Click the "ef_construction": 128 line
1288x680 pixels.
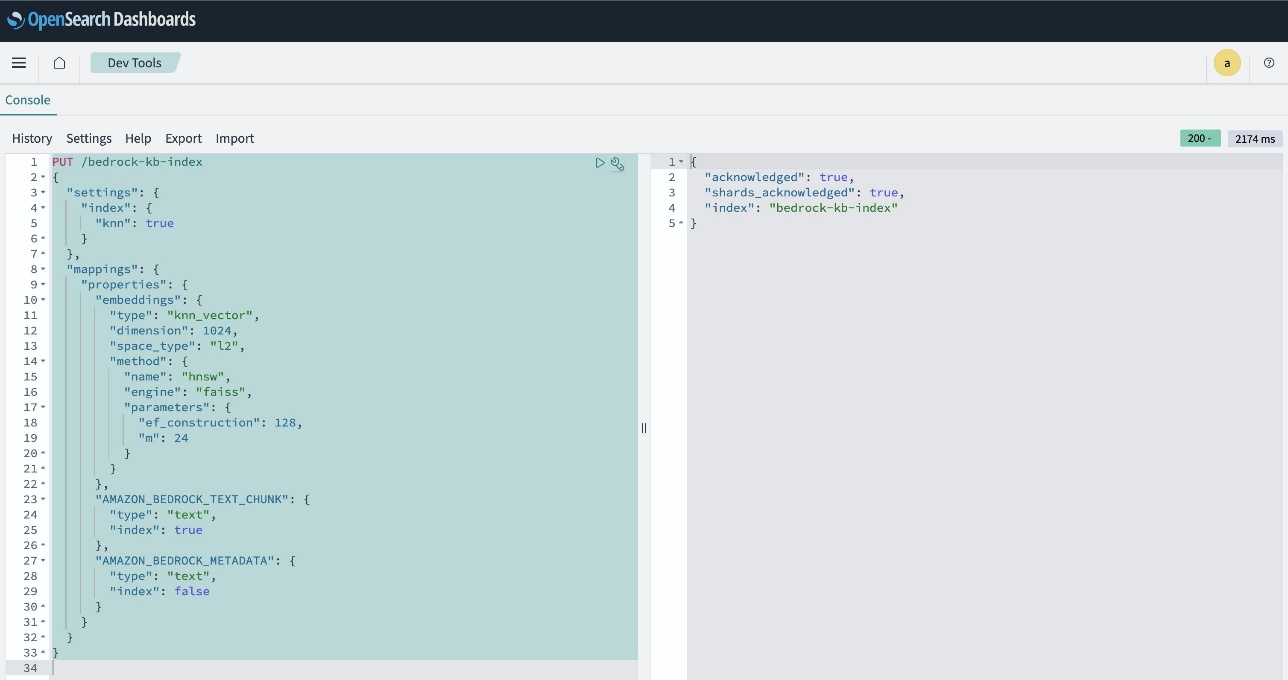pyautogui.click(x=221, y=422)
